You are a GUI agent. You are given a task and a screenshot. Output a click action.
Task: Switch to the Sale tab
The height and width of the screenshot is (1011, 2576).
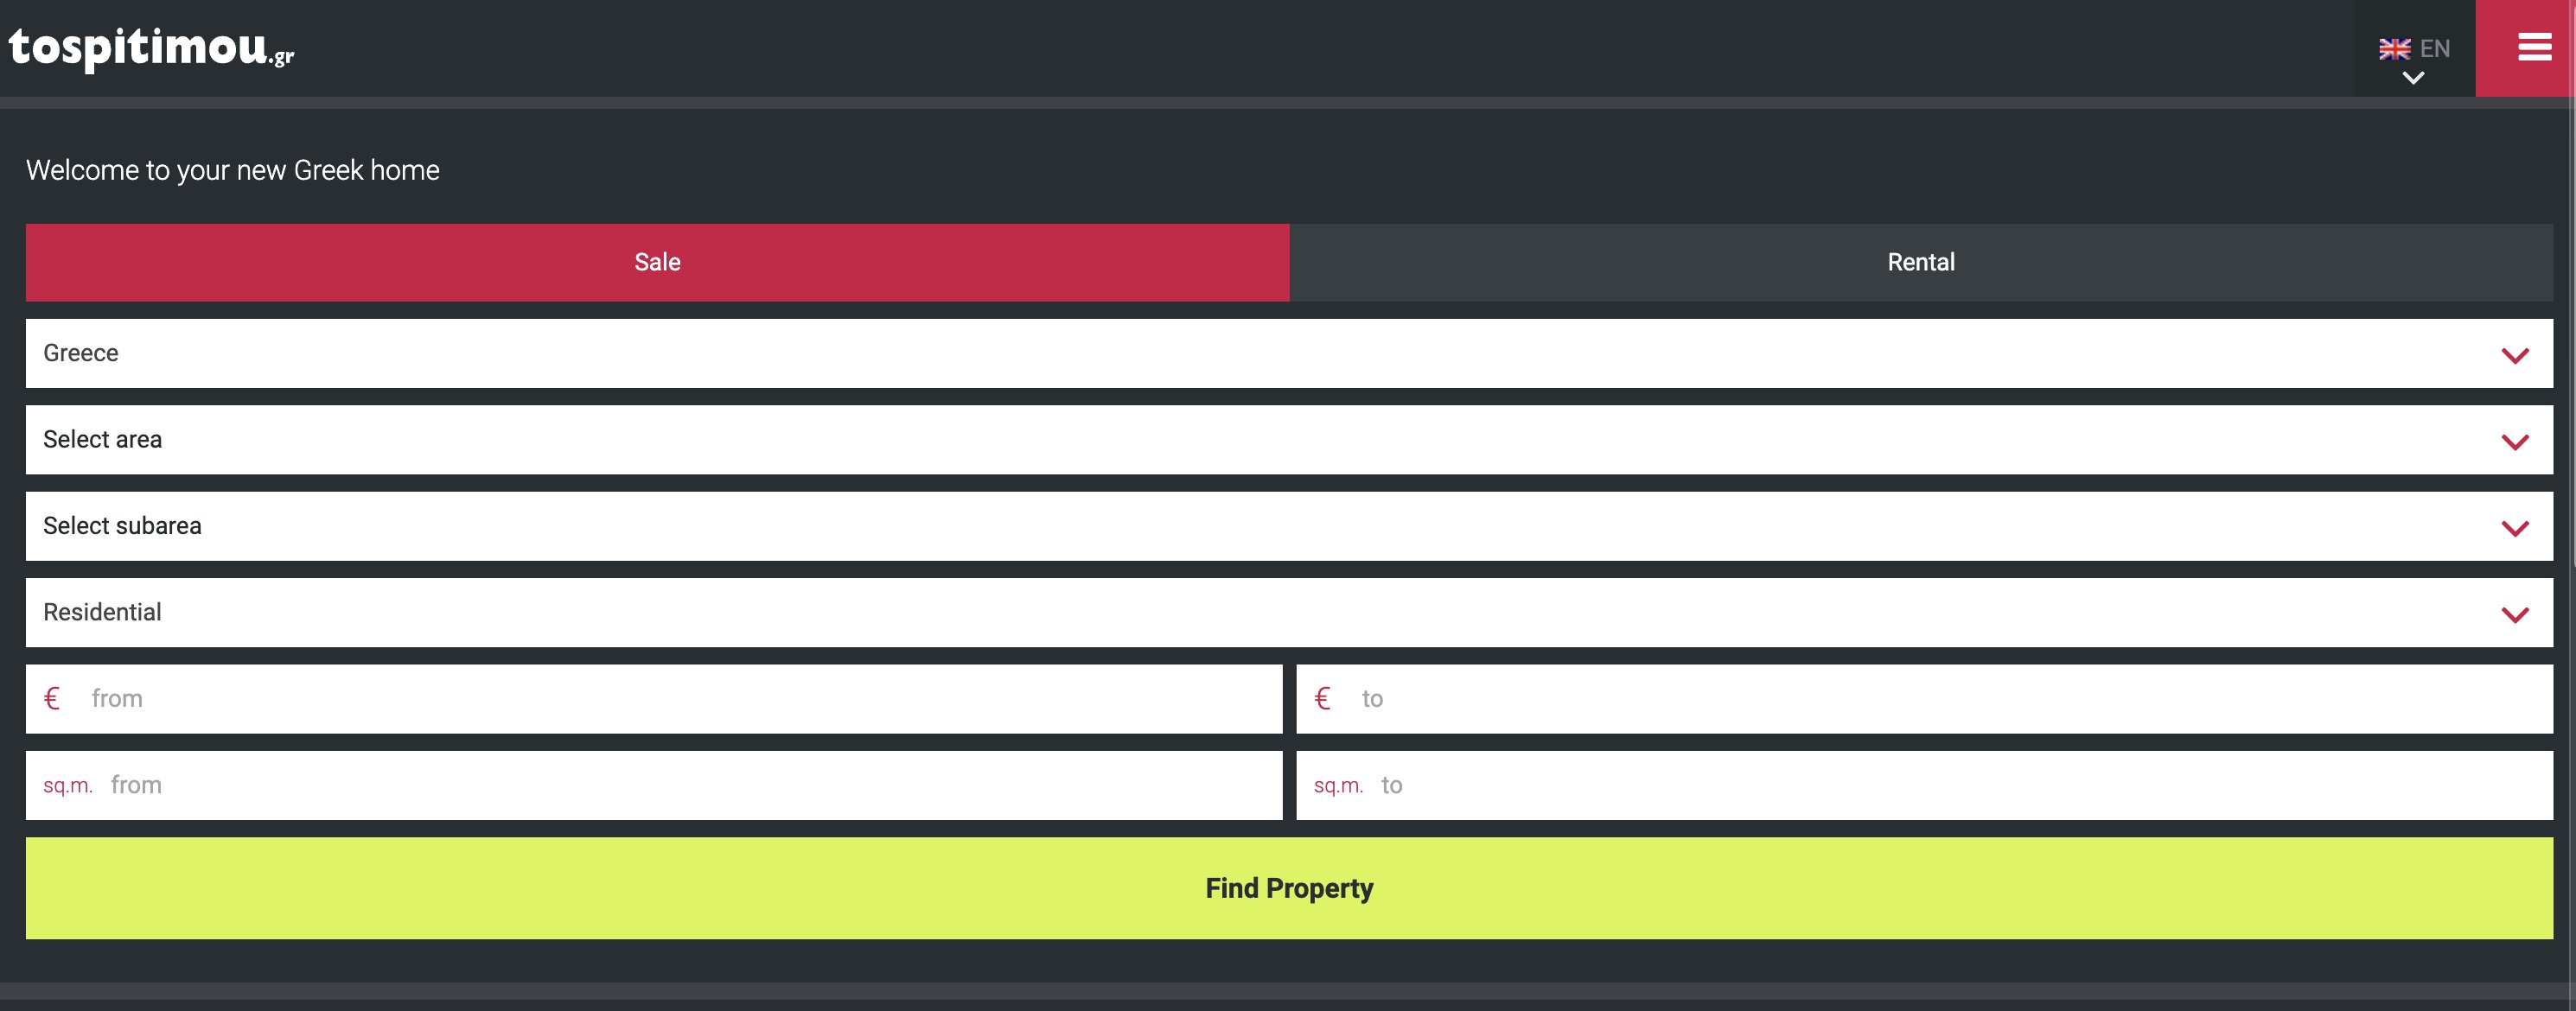pyautogui.click(x=657, y=262)
